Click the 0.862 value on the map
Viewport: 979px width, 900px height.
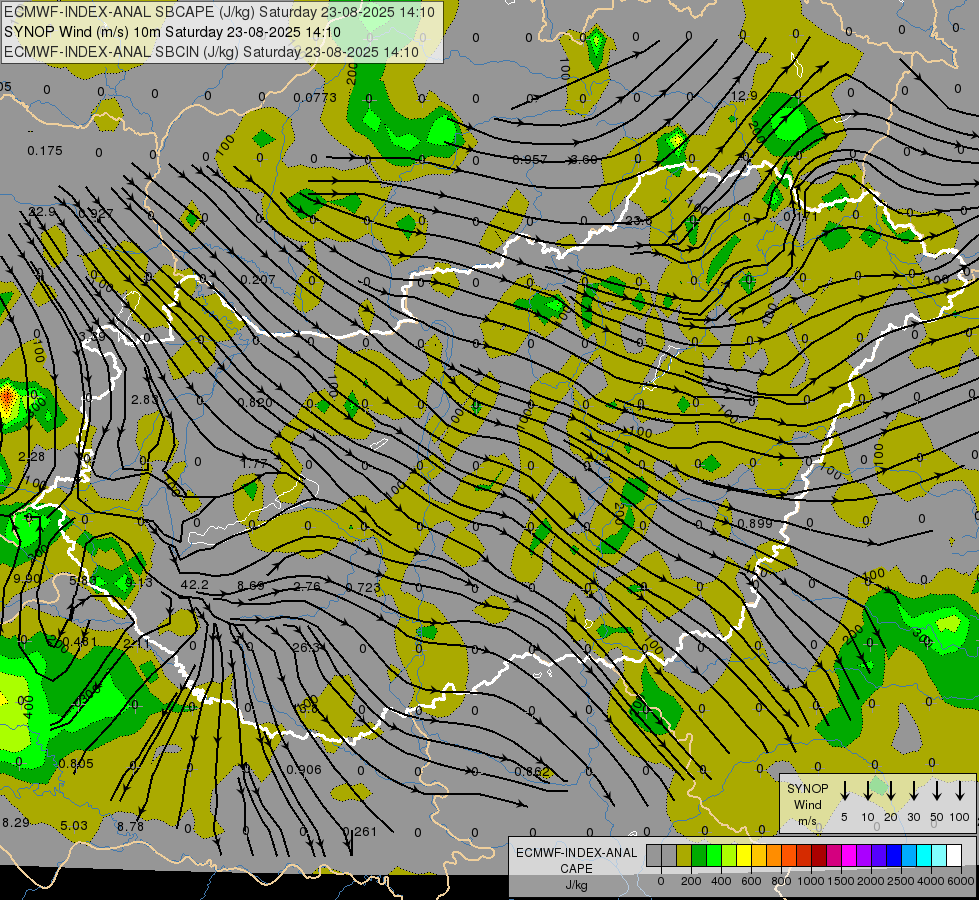coord(532,771)
